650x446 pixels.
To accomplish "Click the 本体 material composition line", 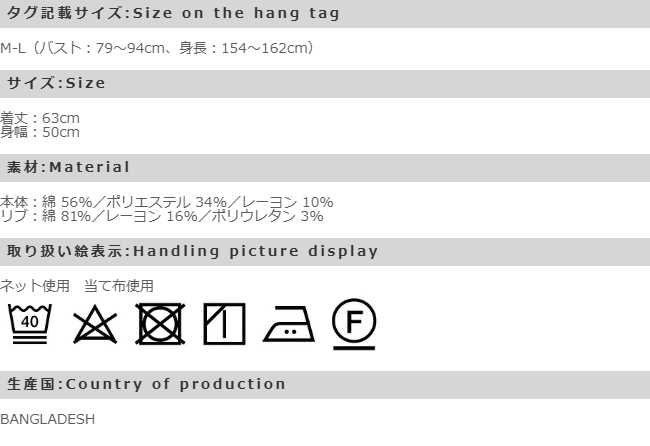I will (x=167, y=202).
